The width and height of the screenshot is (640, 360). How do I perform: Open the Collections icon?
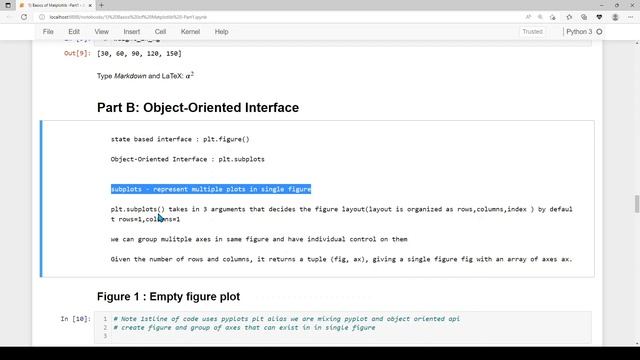(584, 17)
